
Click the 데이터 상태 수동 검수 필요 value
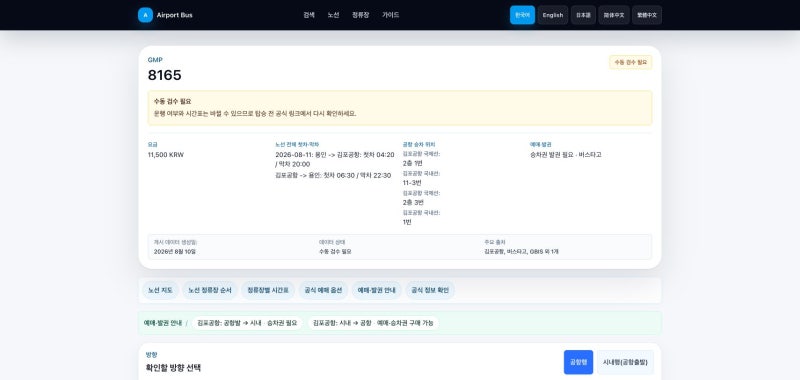tap(335, 251)
